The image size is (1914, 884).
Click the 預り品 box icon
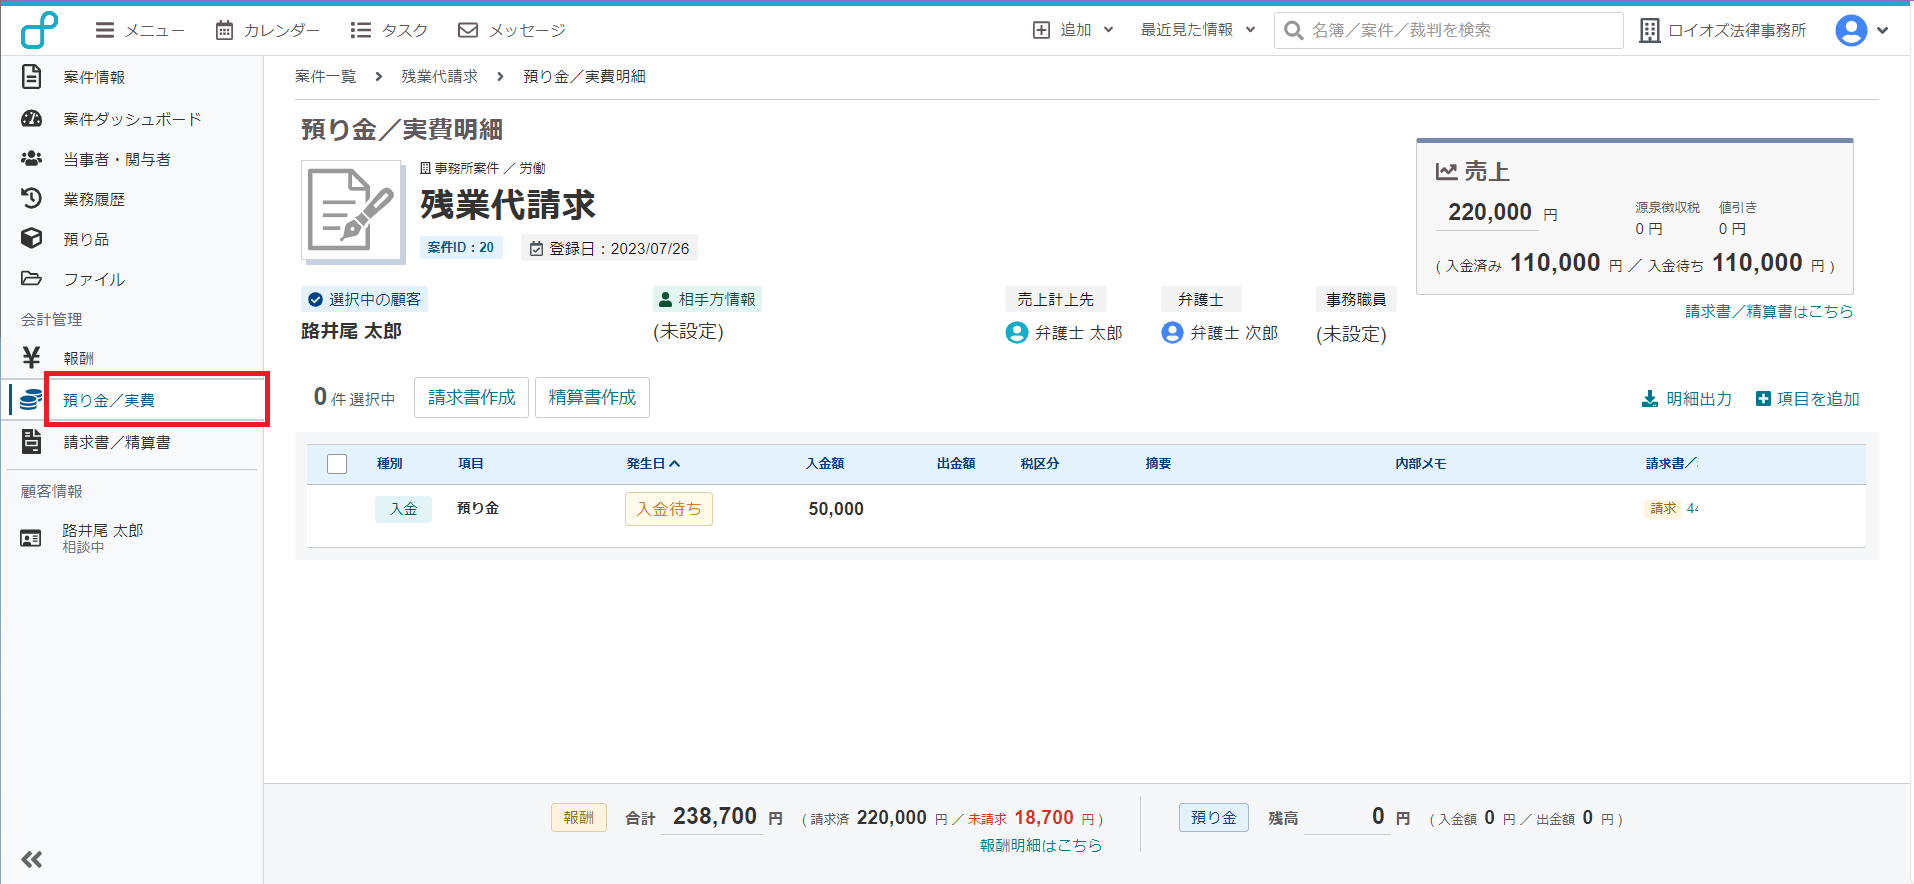(x=32, y=238)
